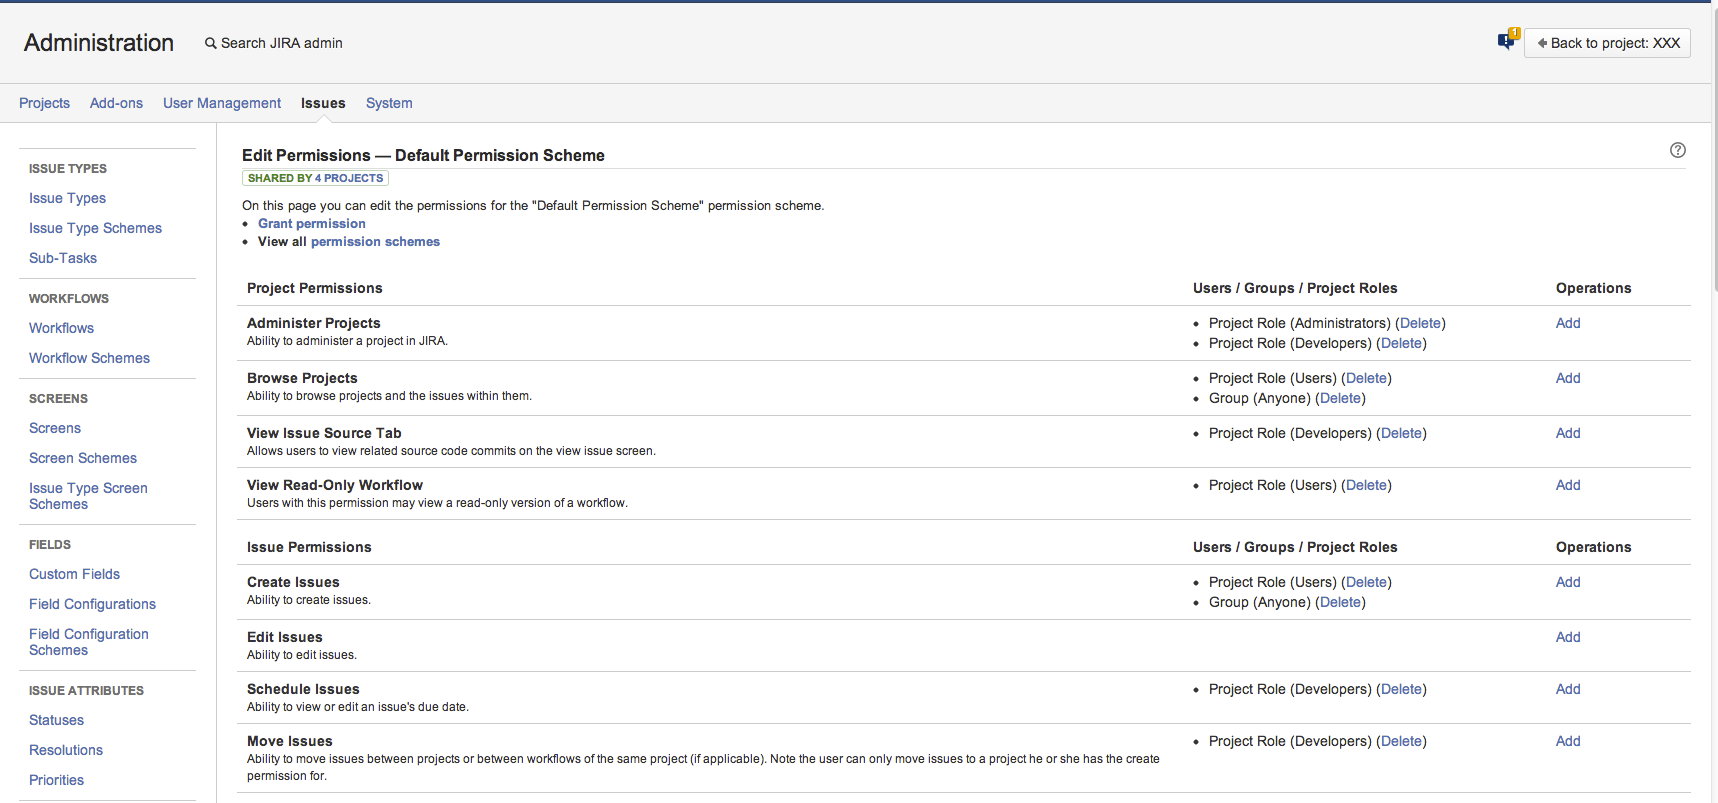Open Issue Types in sidebar
Image resolution: width=1718 pixels, height=803 pixels.
(x=67, y=198)
